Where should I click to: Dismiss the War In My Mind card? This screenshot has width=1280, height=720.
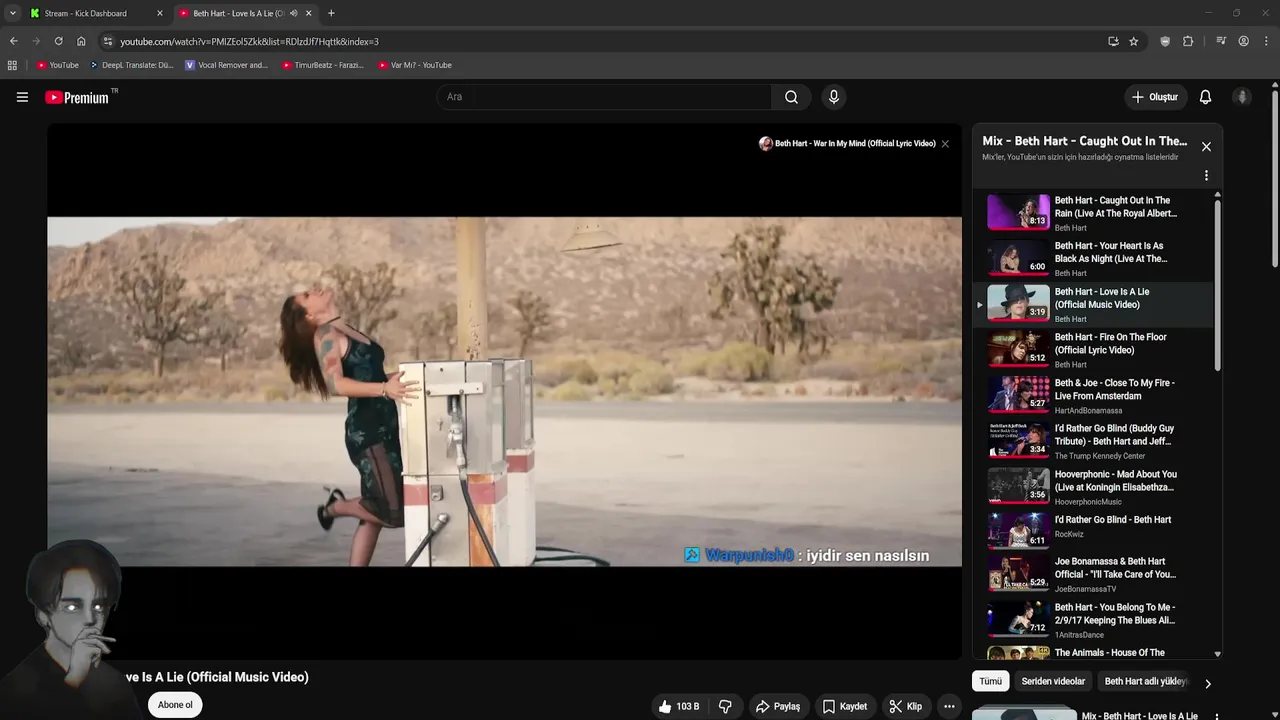(x=945, y=144)
